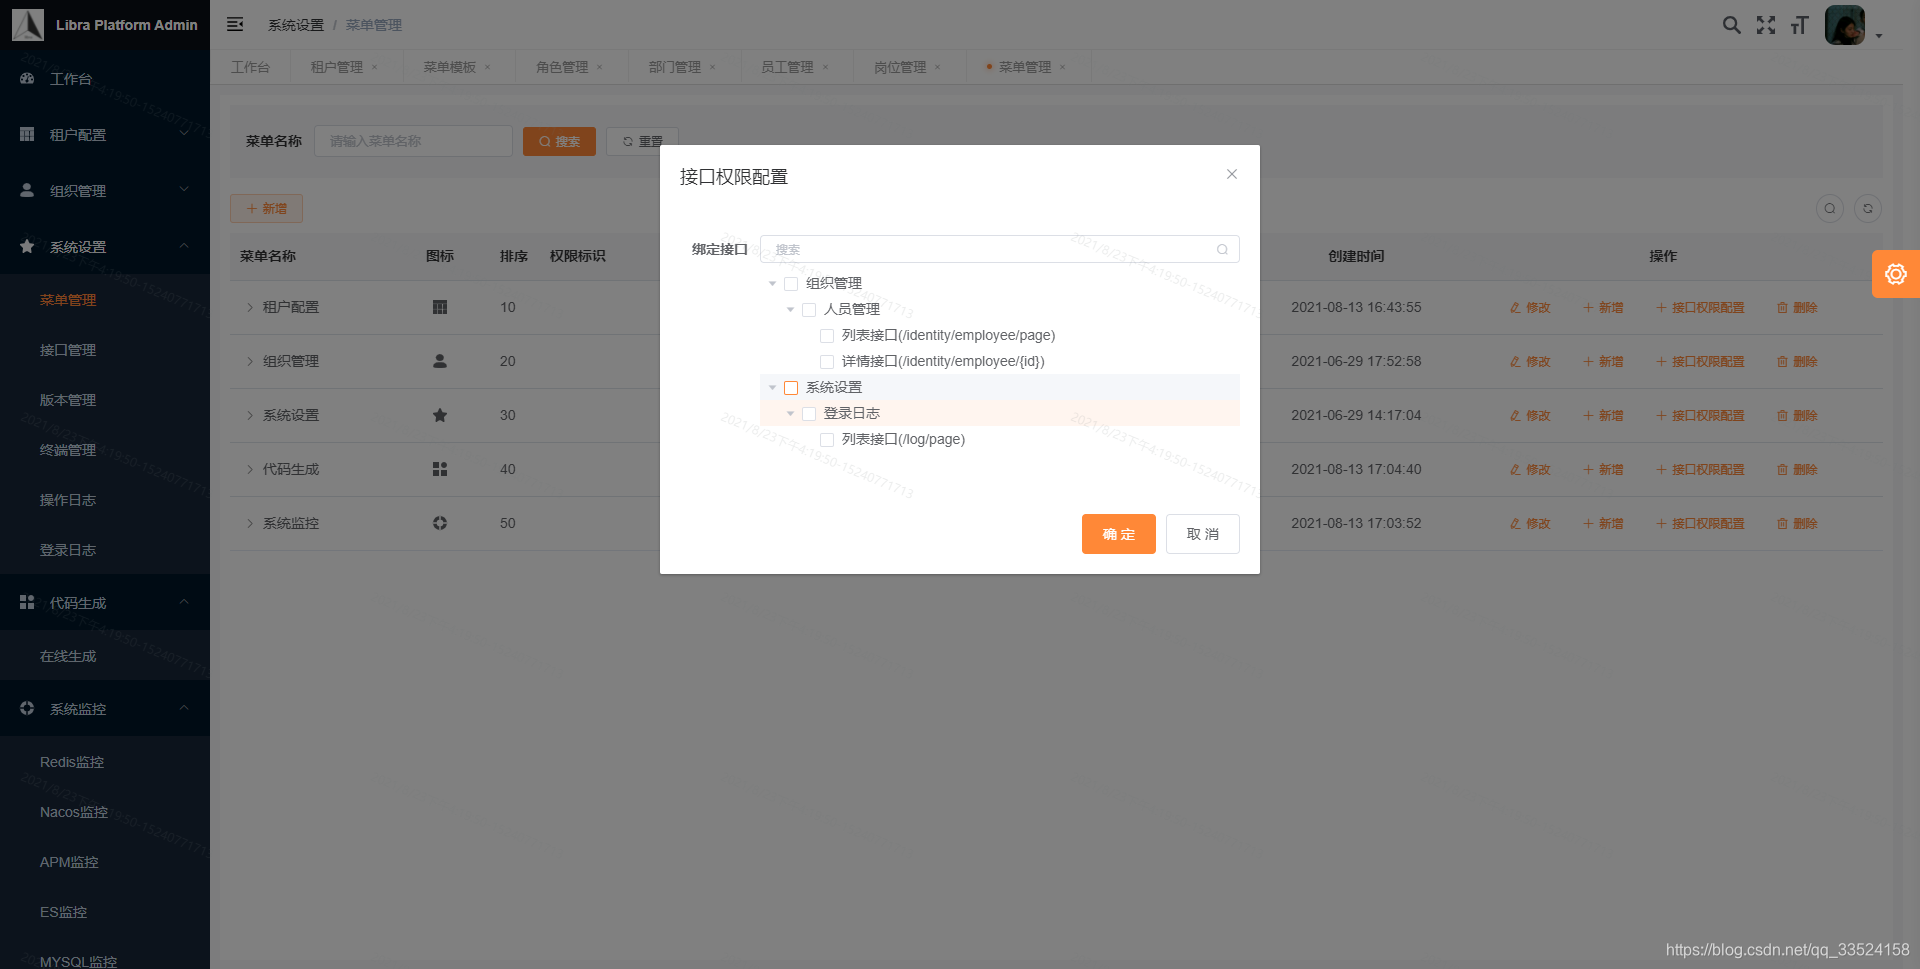Click the font size (tT) icon
Image resolution: width=1920 pixels, height=969 pixels.
click(x=1799, y=25)
